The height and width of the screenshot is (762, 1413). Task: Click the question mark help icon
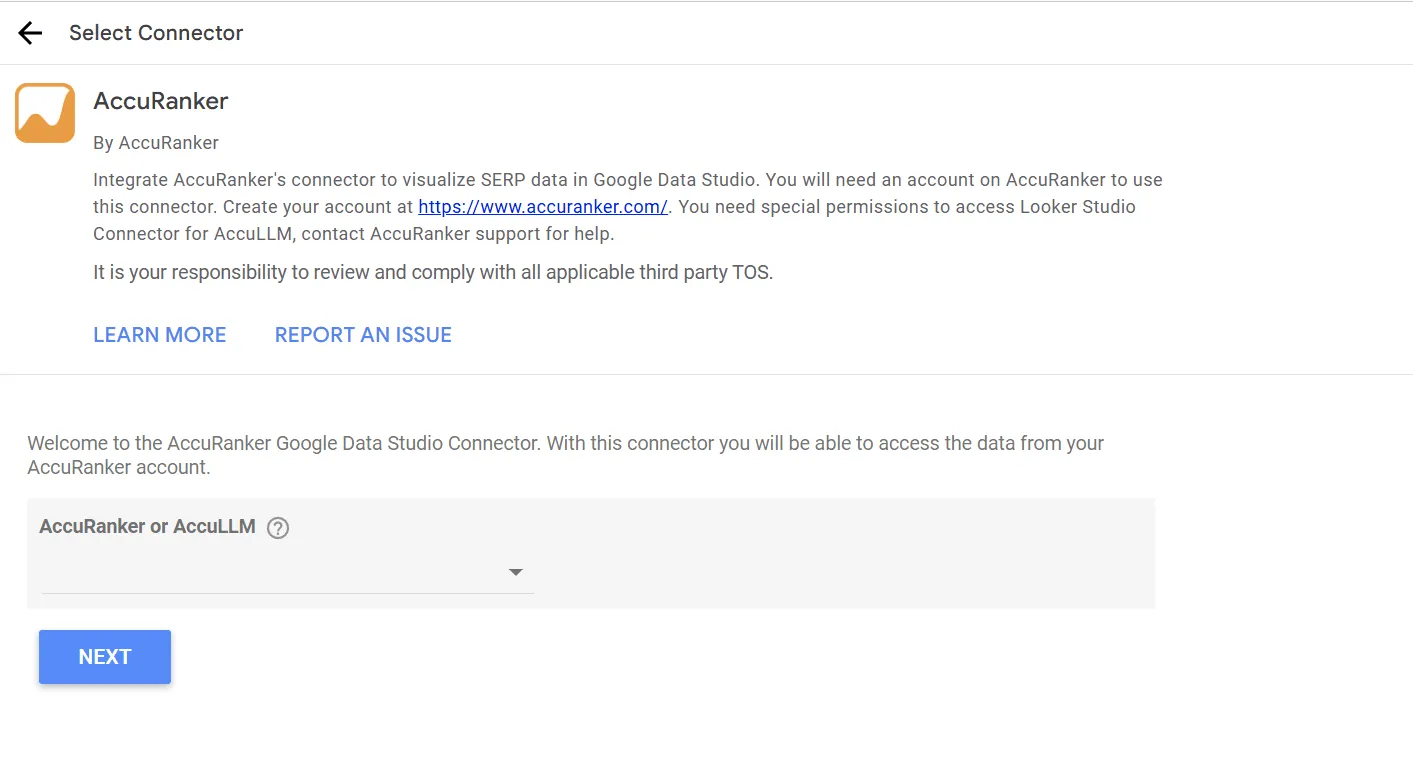(278, 528)
